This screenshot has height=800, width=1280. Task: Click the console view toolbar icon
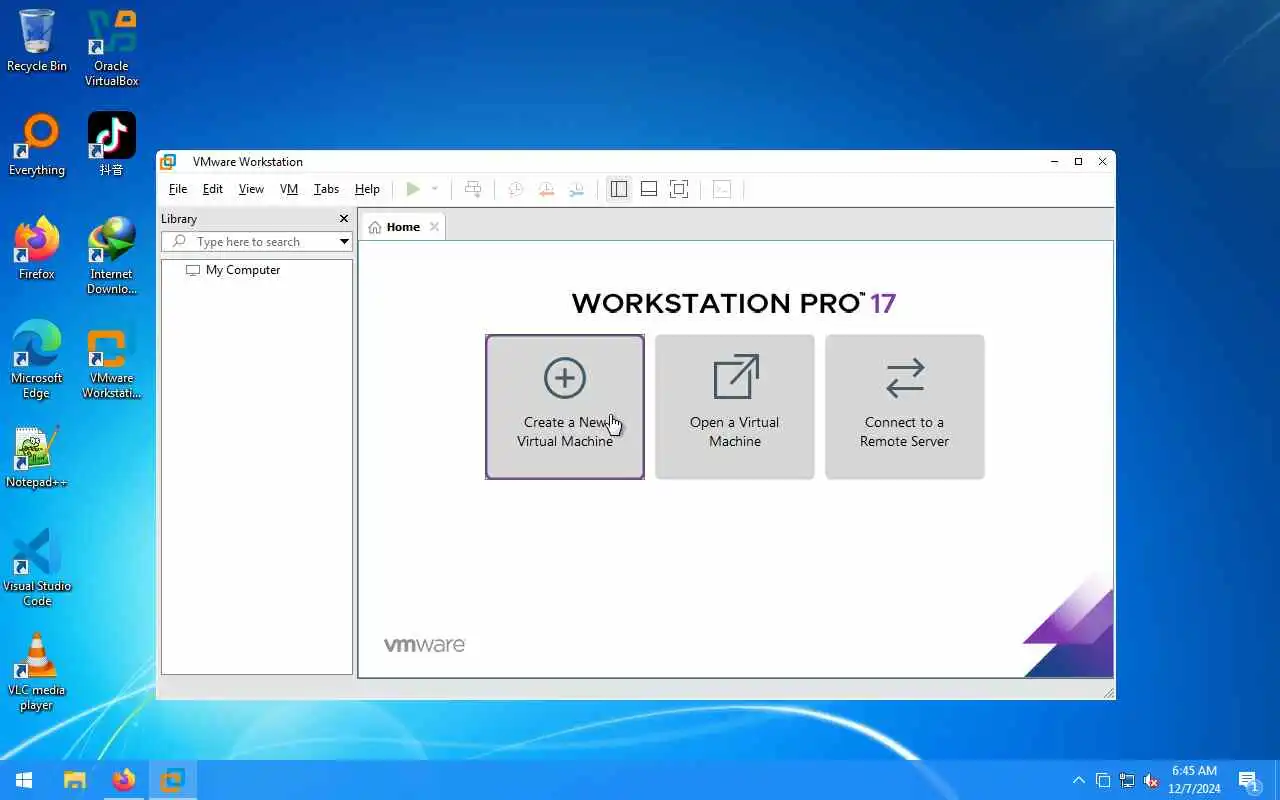coord(722,189)
